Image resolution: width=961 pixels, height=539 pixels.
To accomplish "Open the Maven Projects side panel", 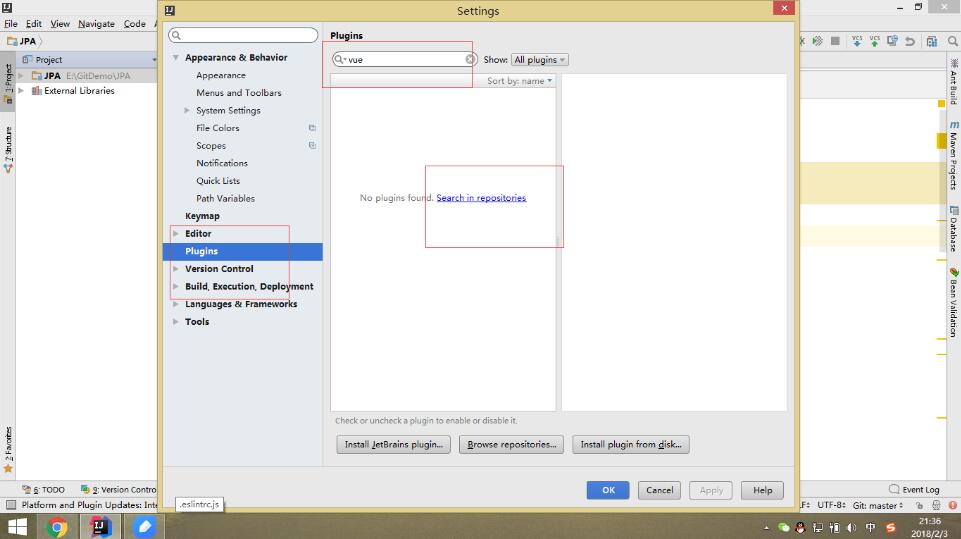I will (954, 155).
